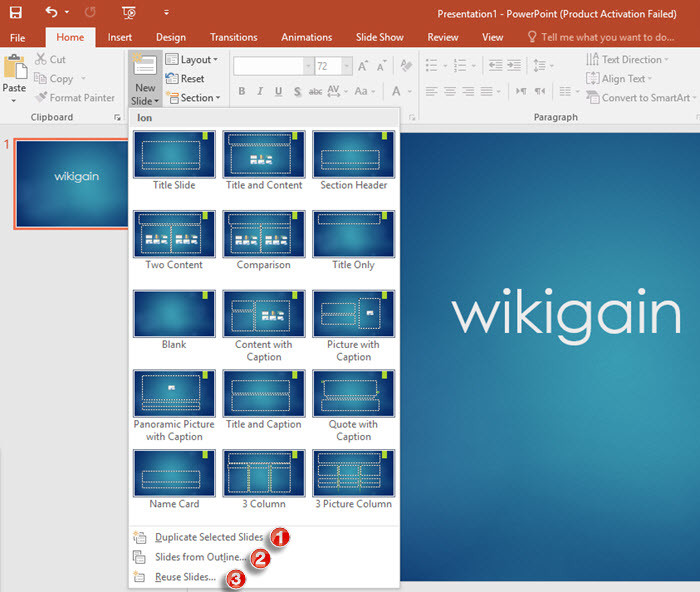The width and height of the screenshot is (700, 592).
Task: Align text right
Action: pyautogui.click(x=468, y=92)
